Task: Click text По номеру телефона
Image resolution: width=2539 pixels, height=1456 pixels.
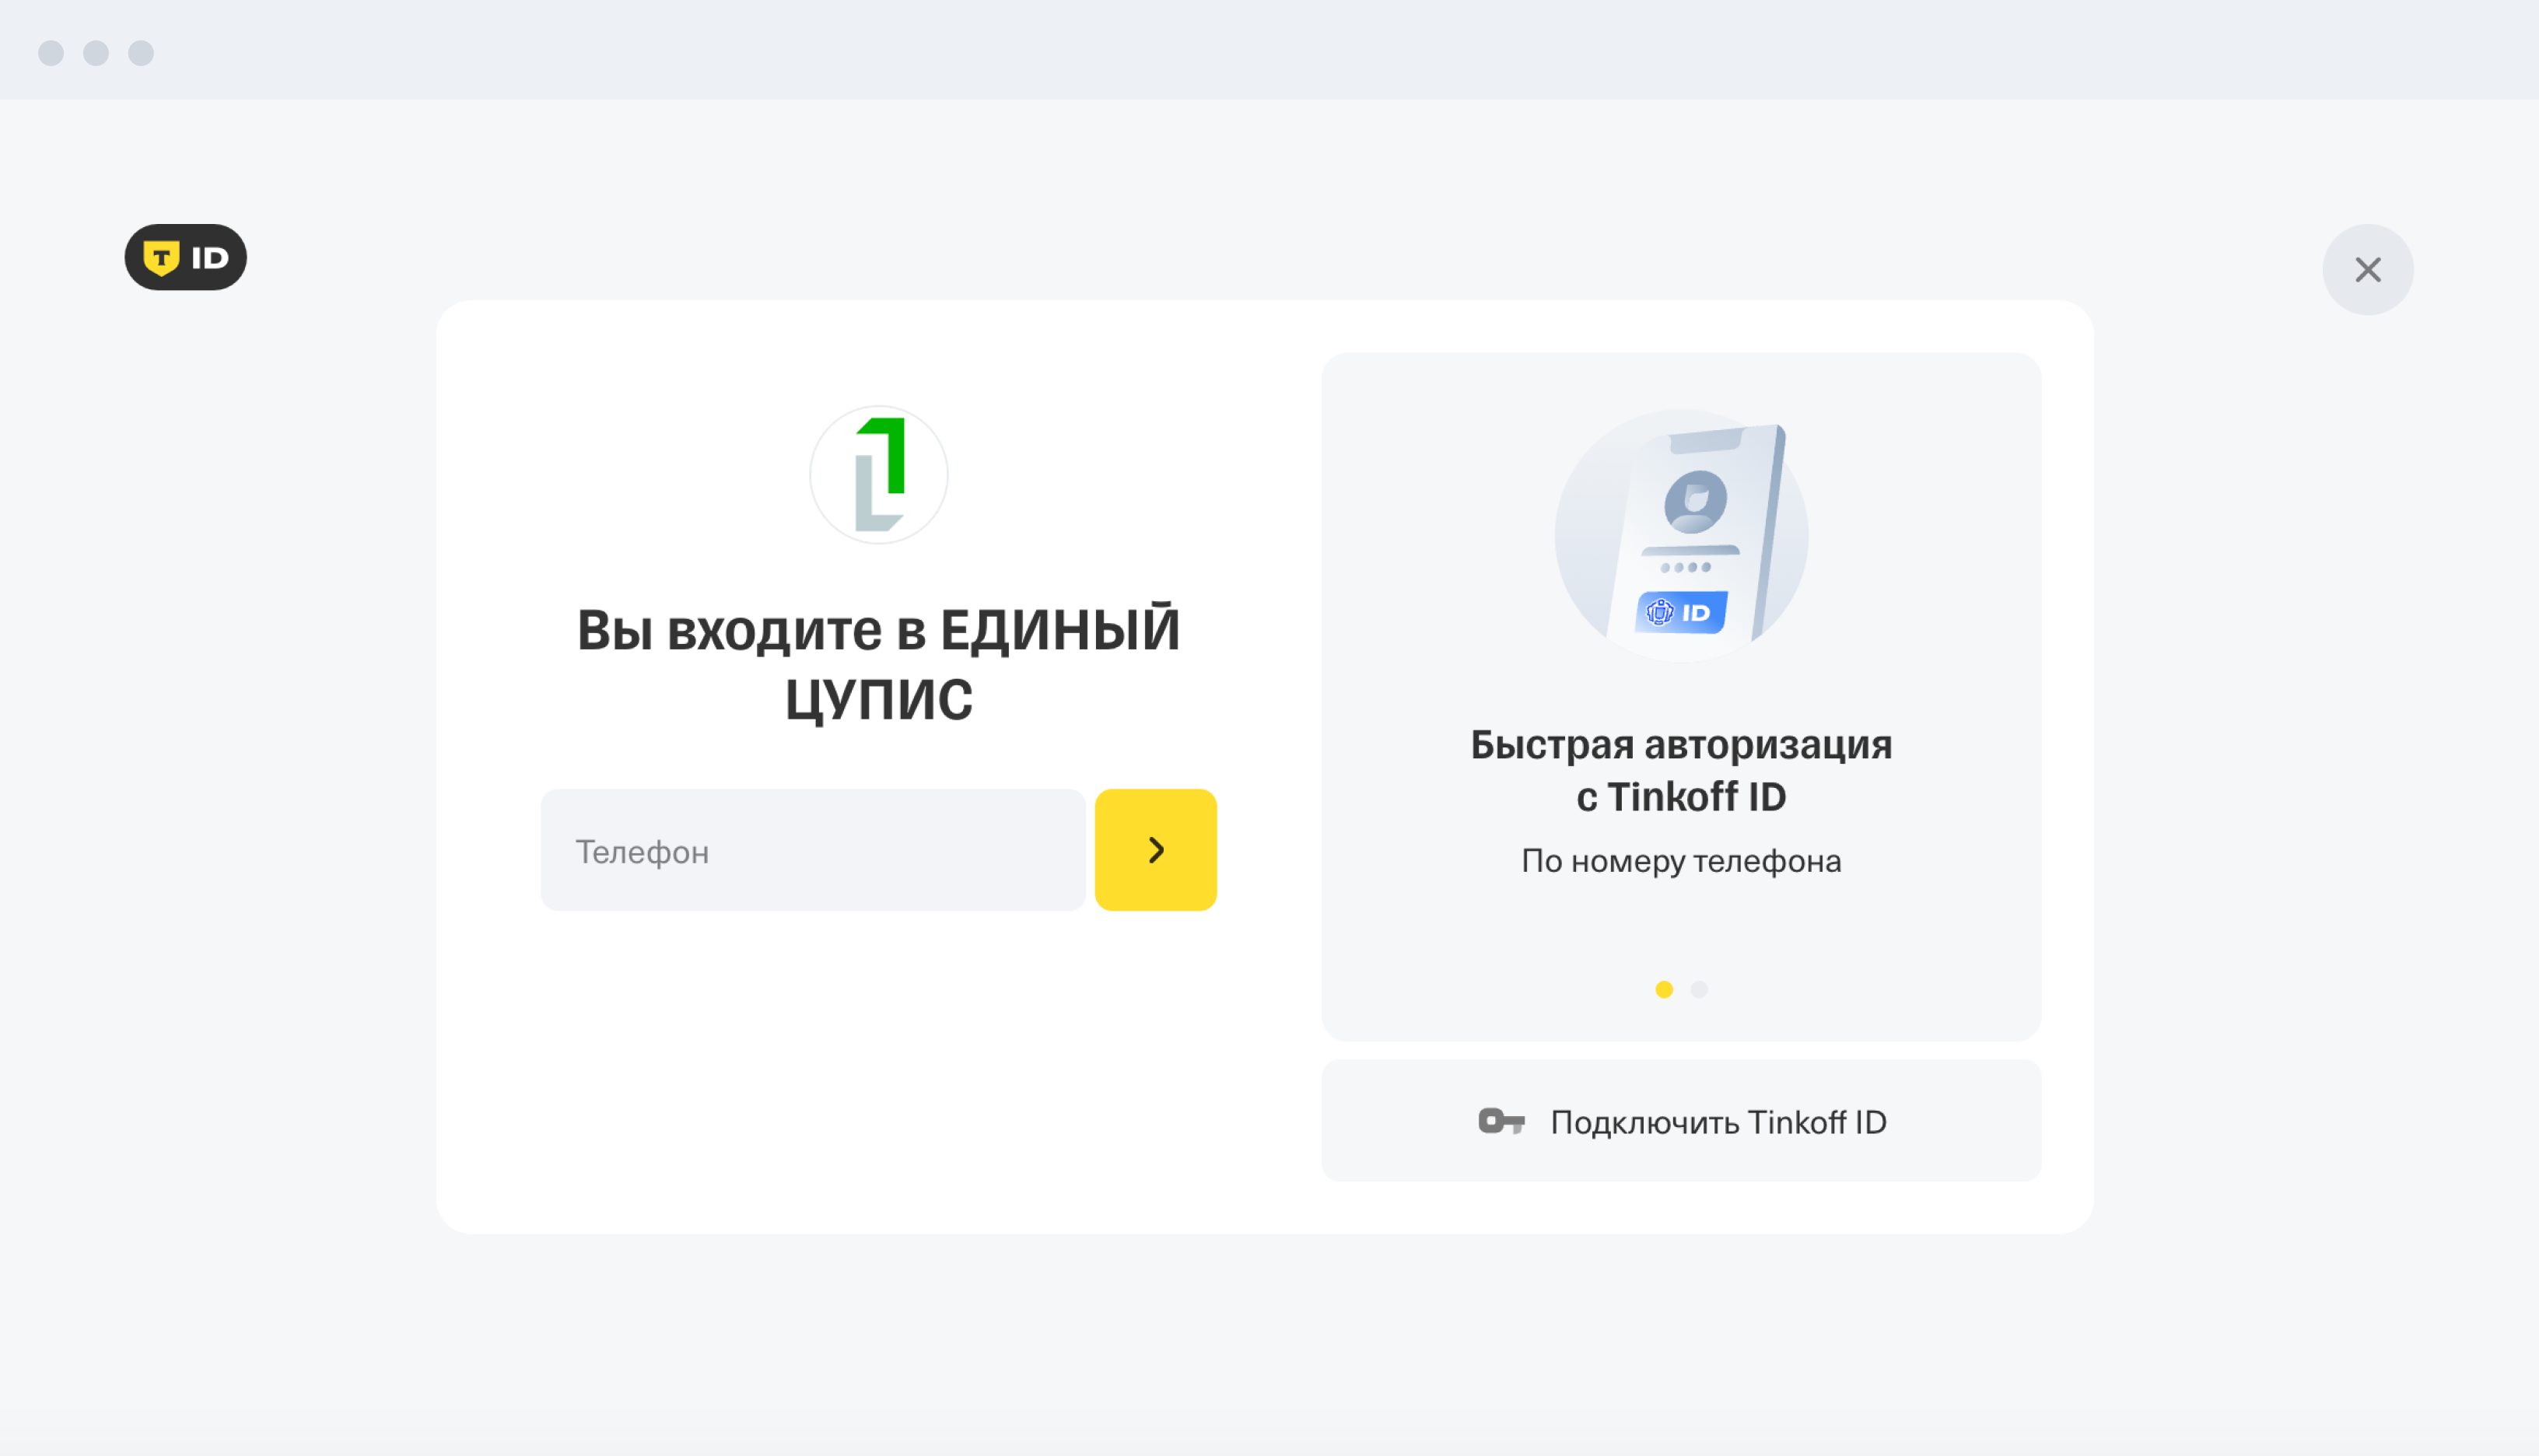Action: [1680, 861]
